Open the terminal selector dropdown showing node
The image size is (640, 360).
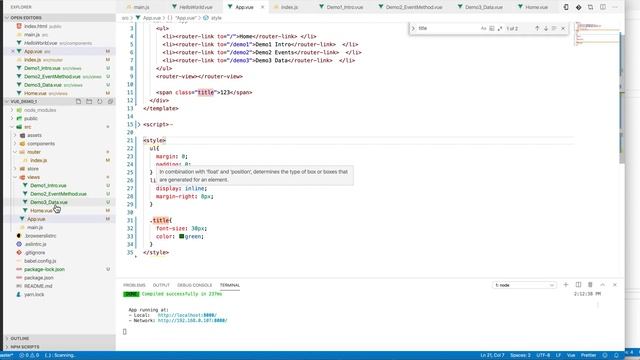524,285
